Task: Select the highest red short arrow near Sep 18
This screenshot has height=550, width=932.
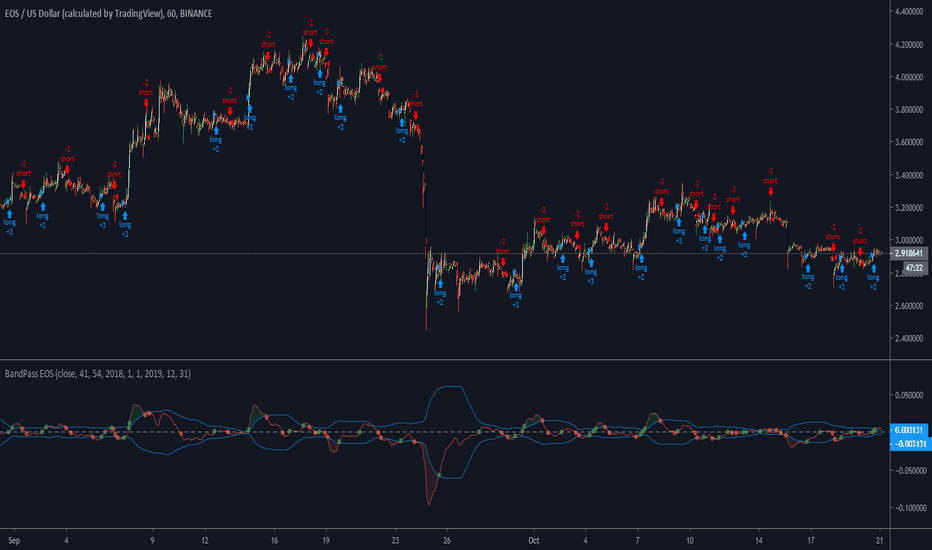Action: pyautogui.click(x=310, y=43)
